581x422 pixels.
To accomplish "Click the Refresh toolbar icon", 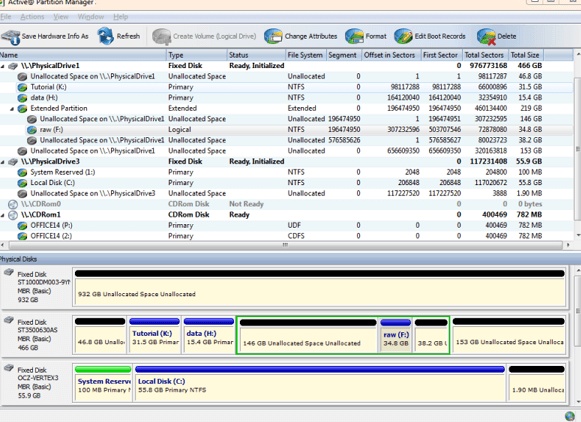I will (106, 36).
